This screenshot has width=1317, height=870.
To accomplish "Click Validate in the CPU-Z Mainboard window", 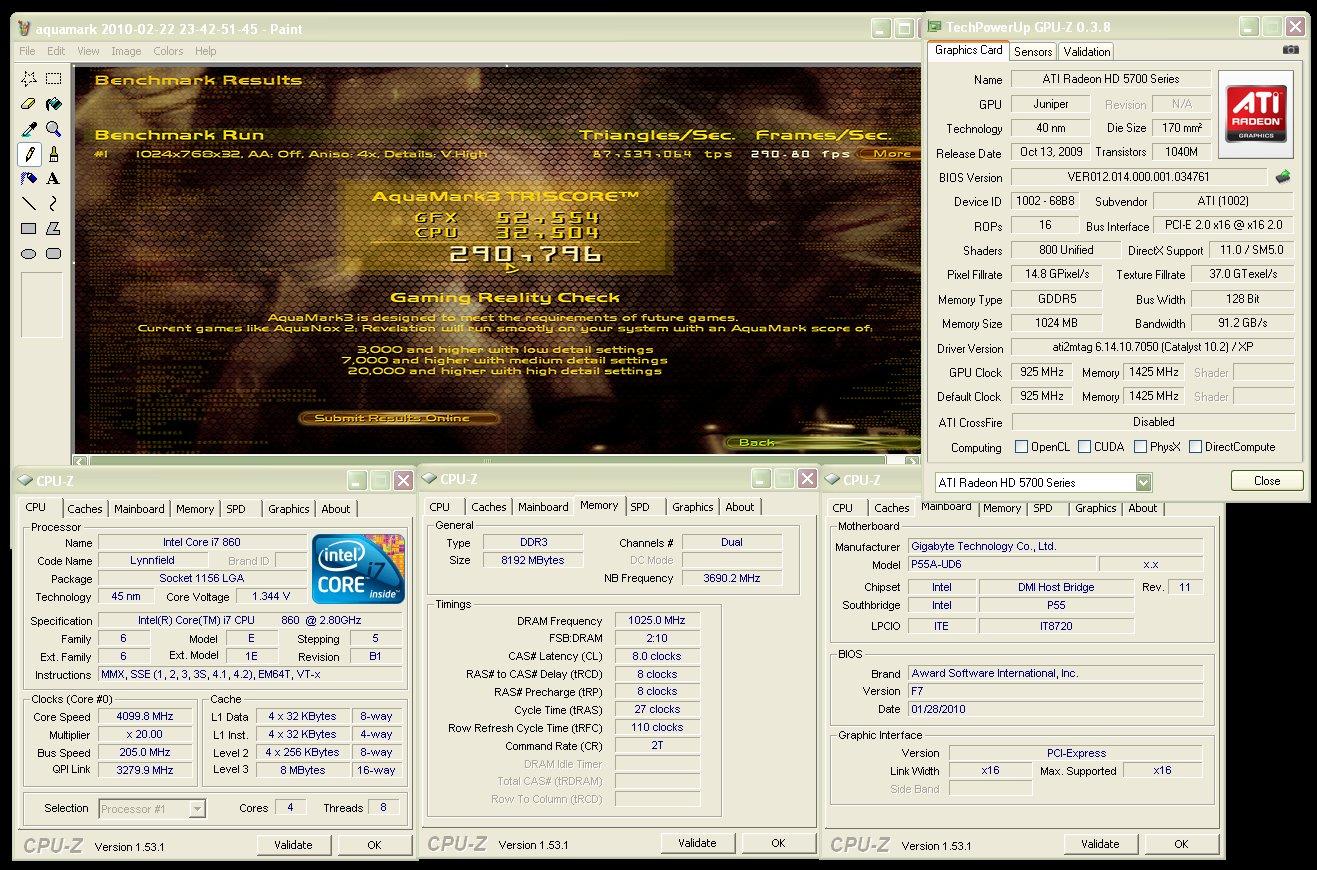I will (x=1100, y=844).
